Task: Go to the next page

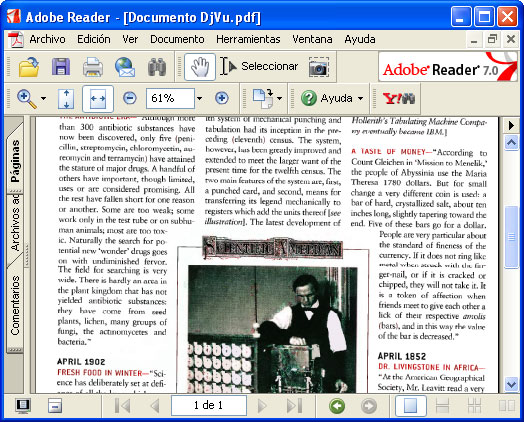Action: click(262, 406)
